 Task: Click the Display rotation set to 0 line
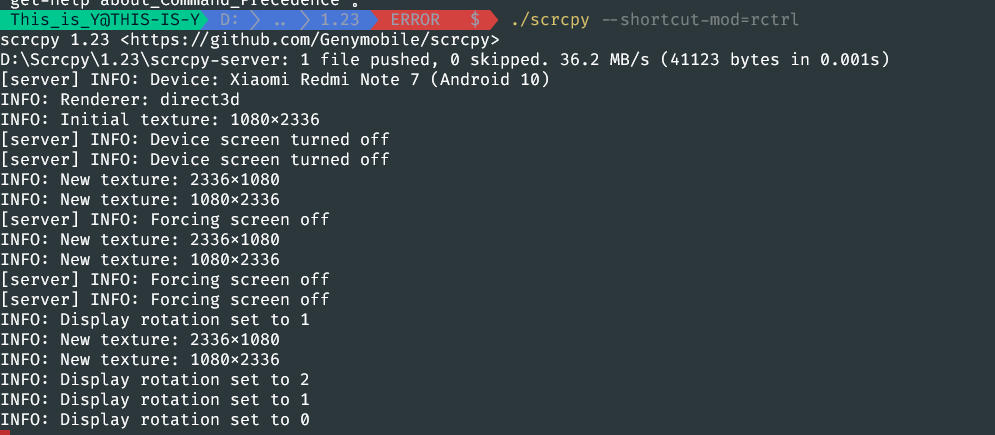(x=155, y=419)
